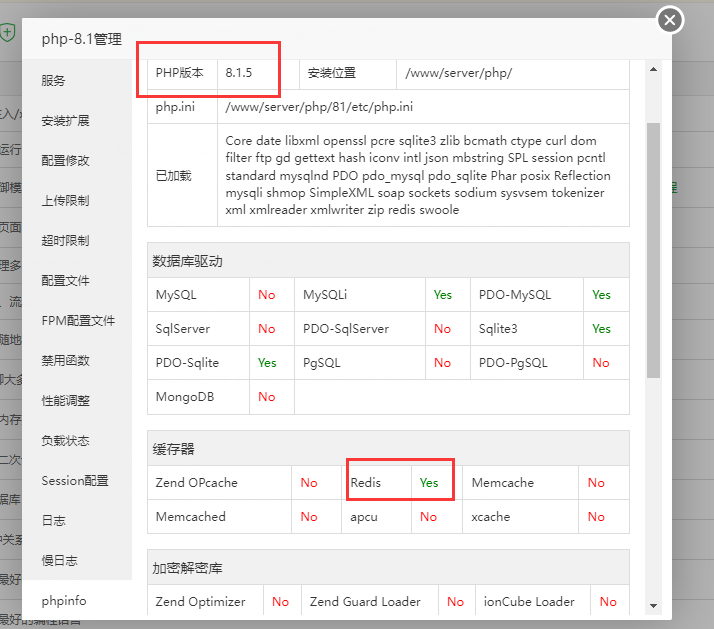Click the Redis cell
This screenshot has height=629, width=714.
(377, 483)
